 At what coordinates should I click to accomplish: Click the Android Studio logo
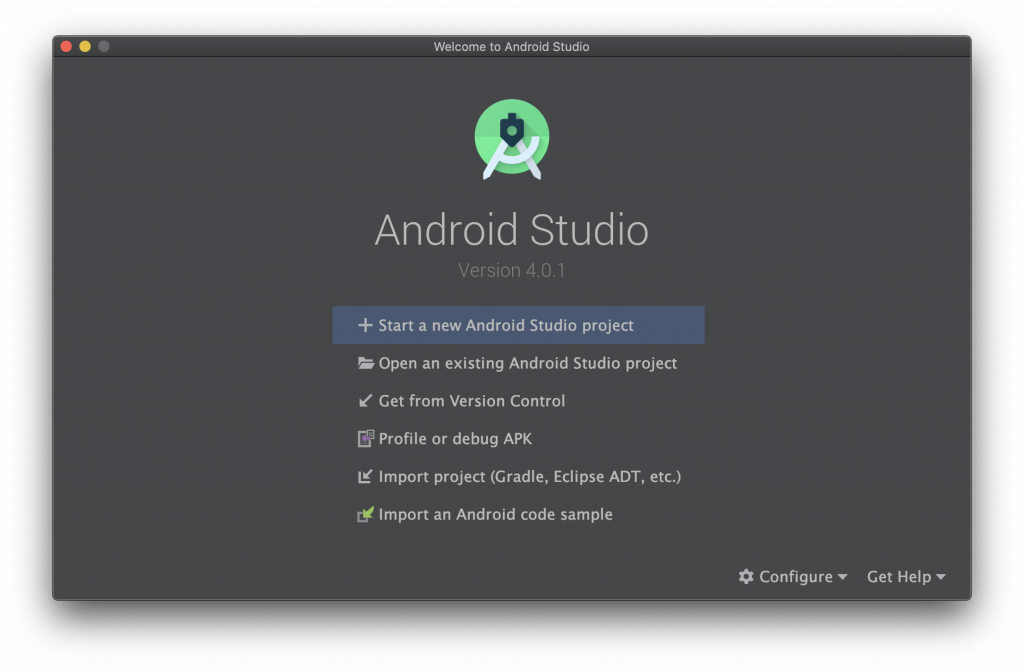511,139
